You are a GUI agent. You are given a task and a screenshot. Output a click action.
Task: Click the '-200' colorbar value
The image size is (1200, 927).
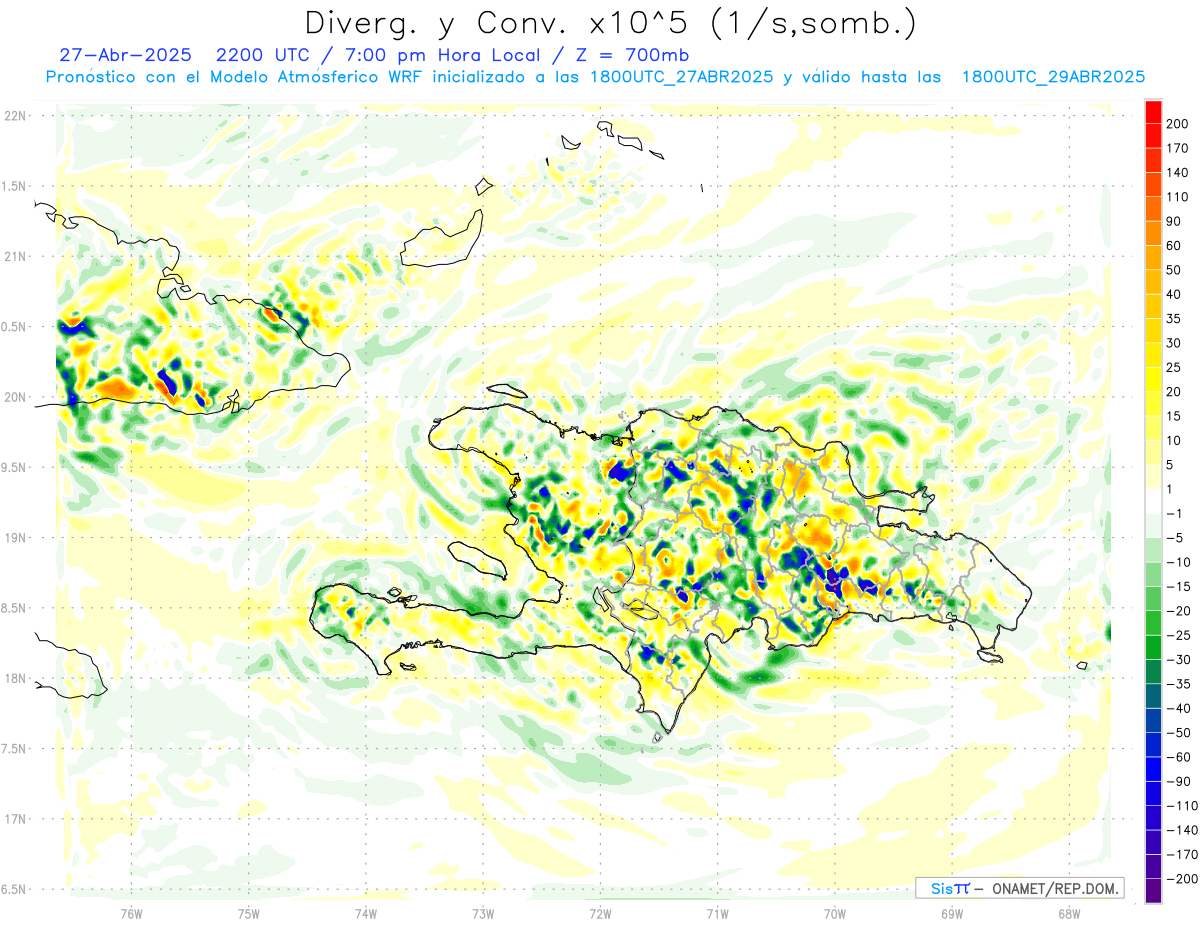(1182, 878)
